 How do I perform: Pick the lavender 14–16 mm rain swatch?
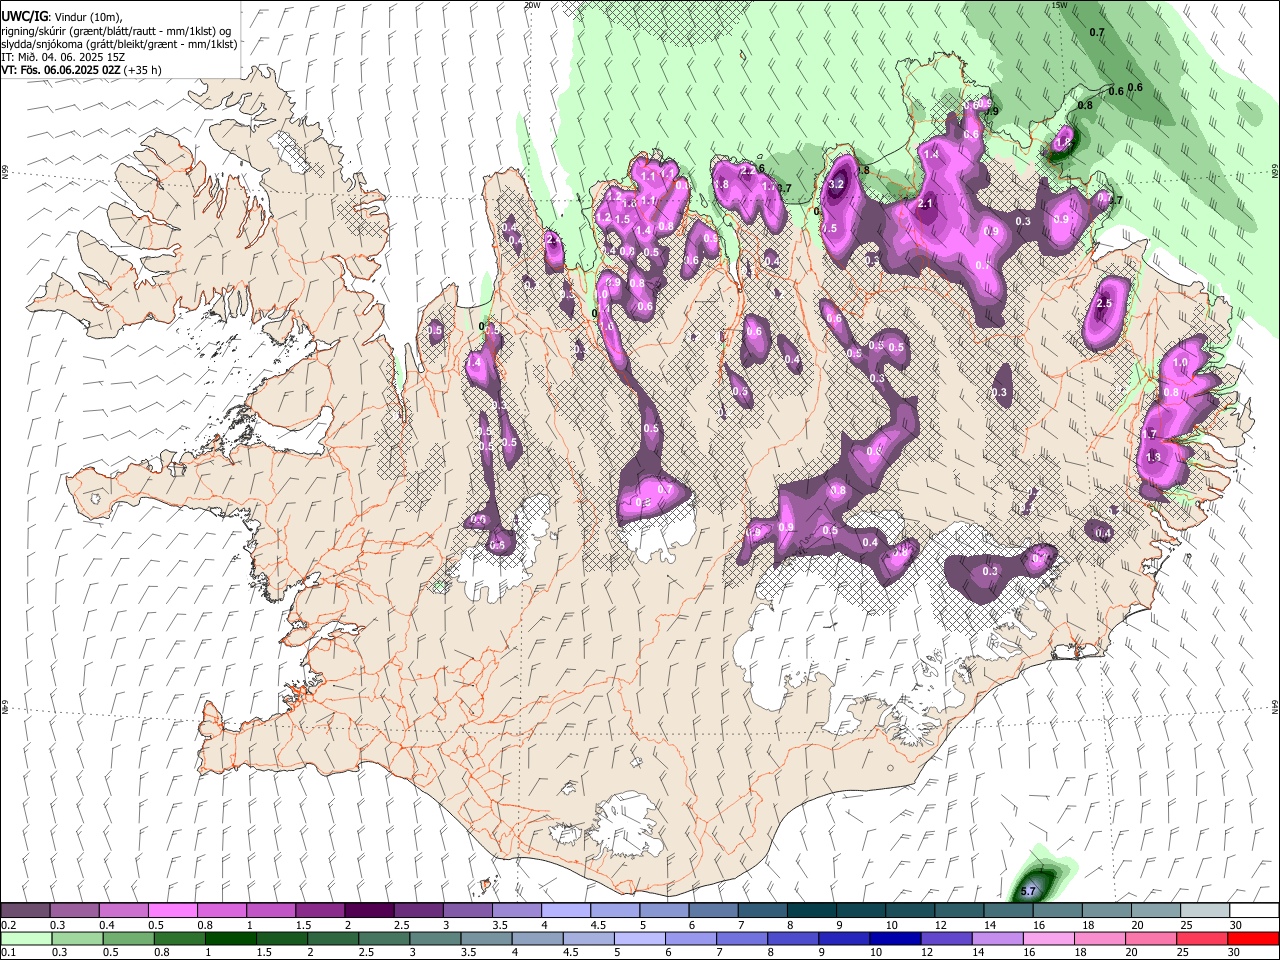click(x=998, y=938)
